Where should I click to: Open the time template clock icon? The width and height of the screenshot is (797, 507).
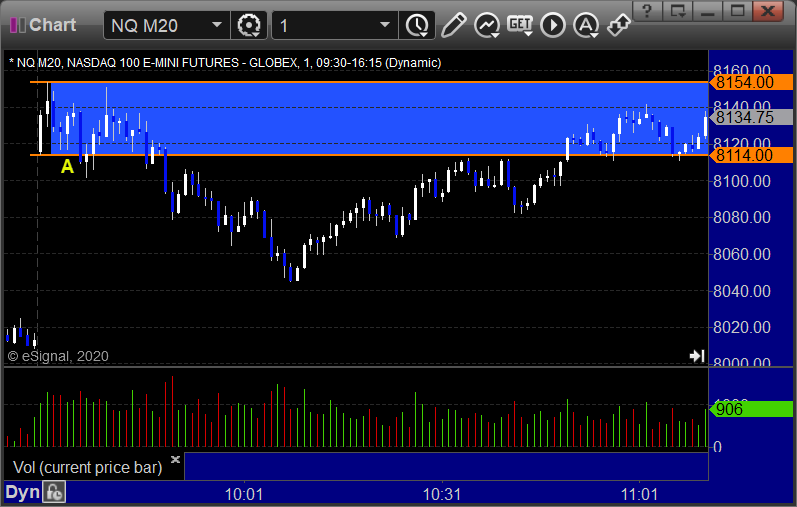[417, 25]
